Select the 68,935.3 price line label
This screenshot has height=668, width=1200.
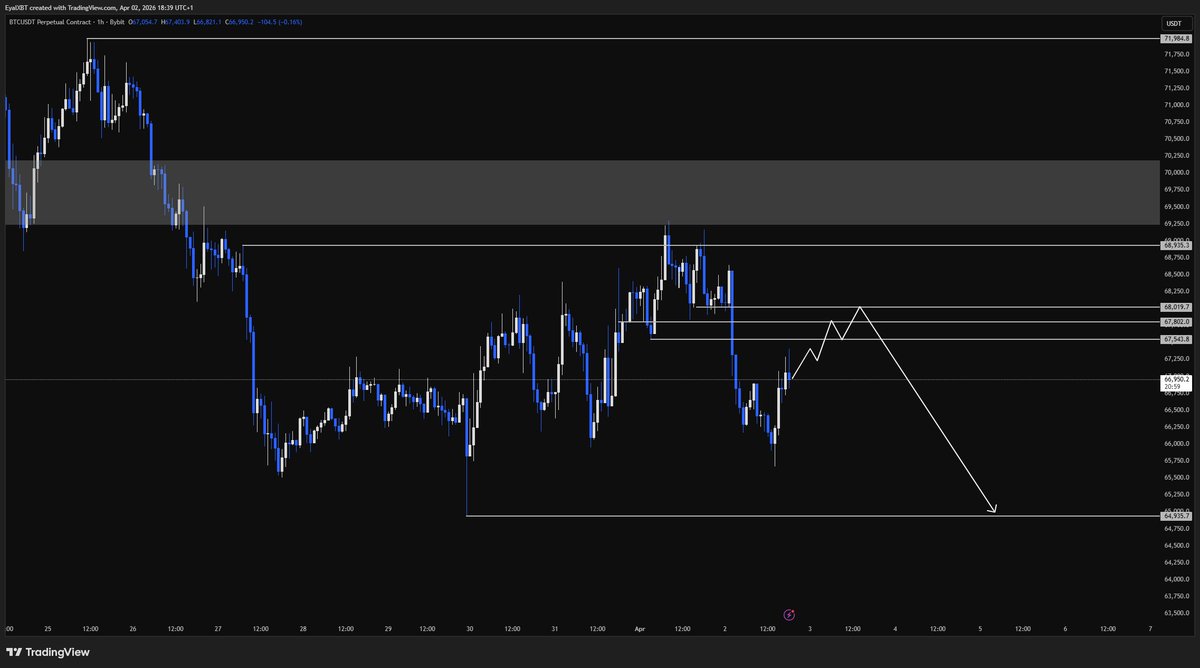coord(1176,245)
